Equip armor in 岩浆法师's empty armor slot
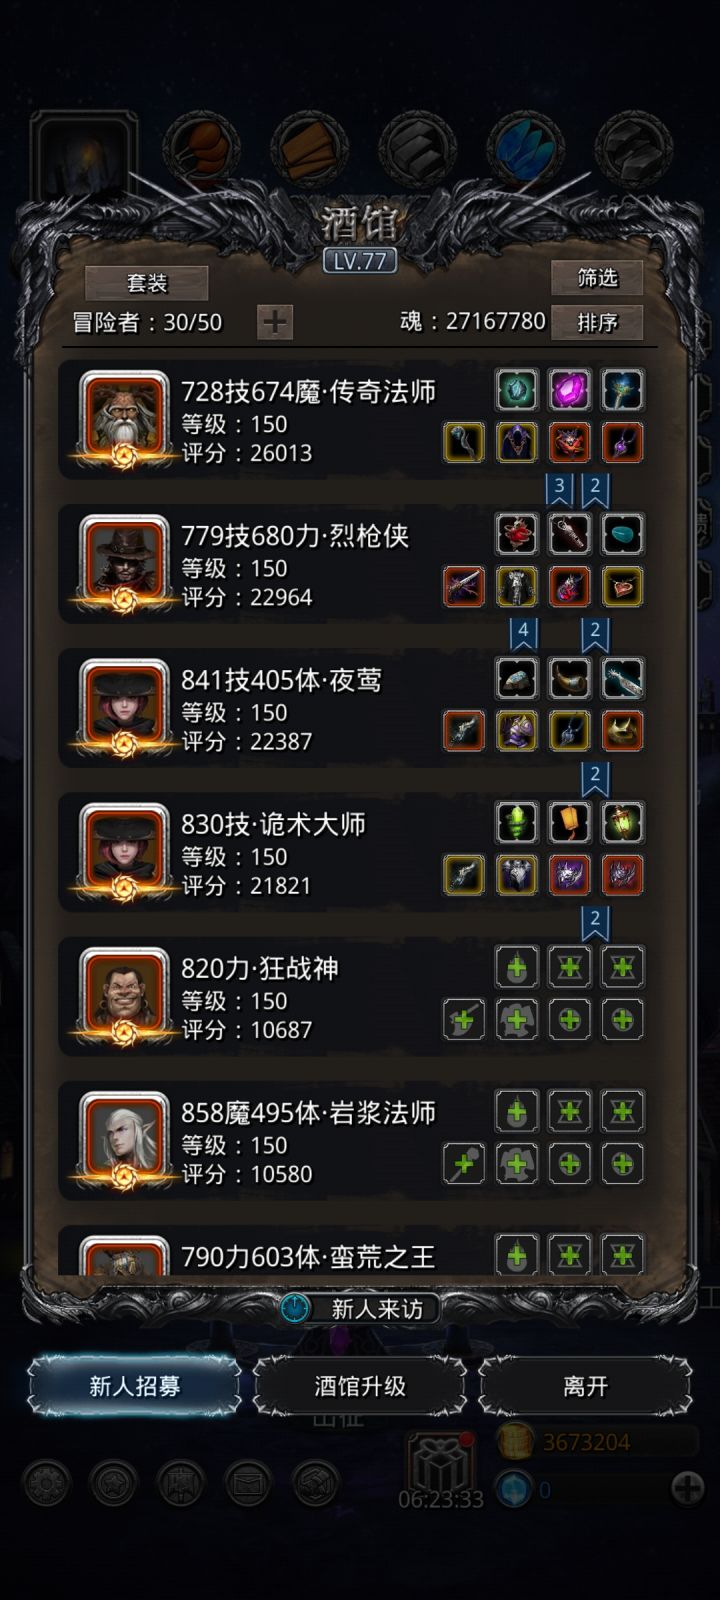720x1600 pixels. [517, 1164]
